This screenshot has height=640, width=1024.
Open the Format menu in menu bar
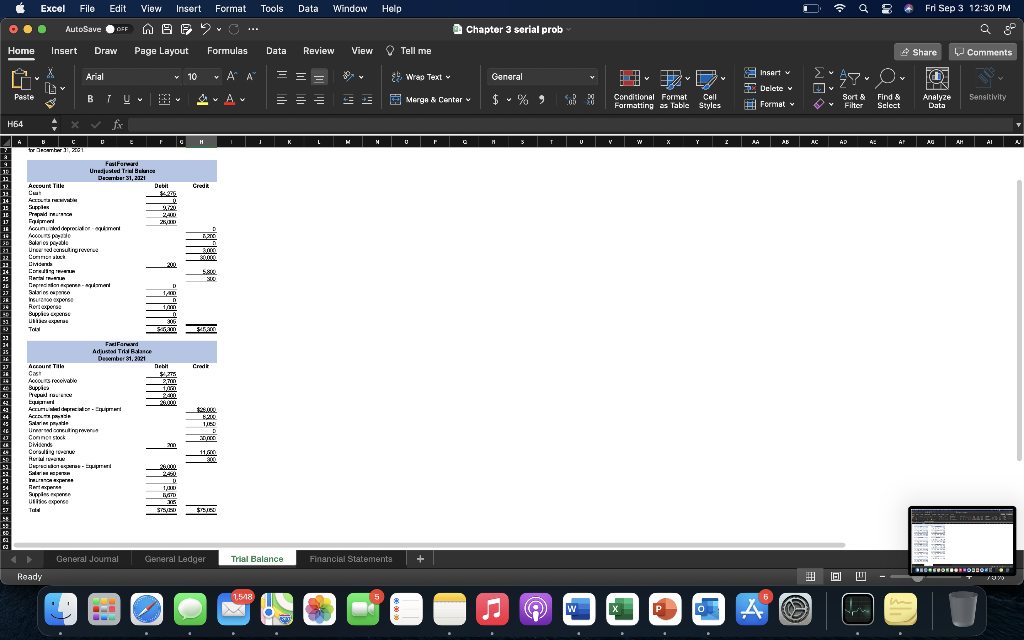pyautogui.click(x=231, y=8)
